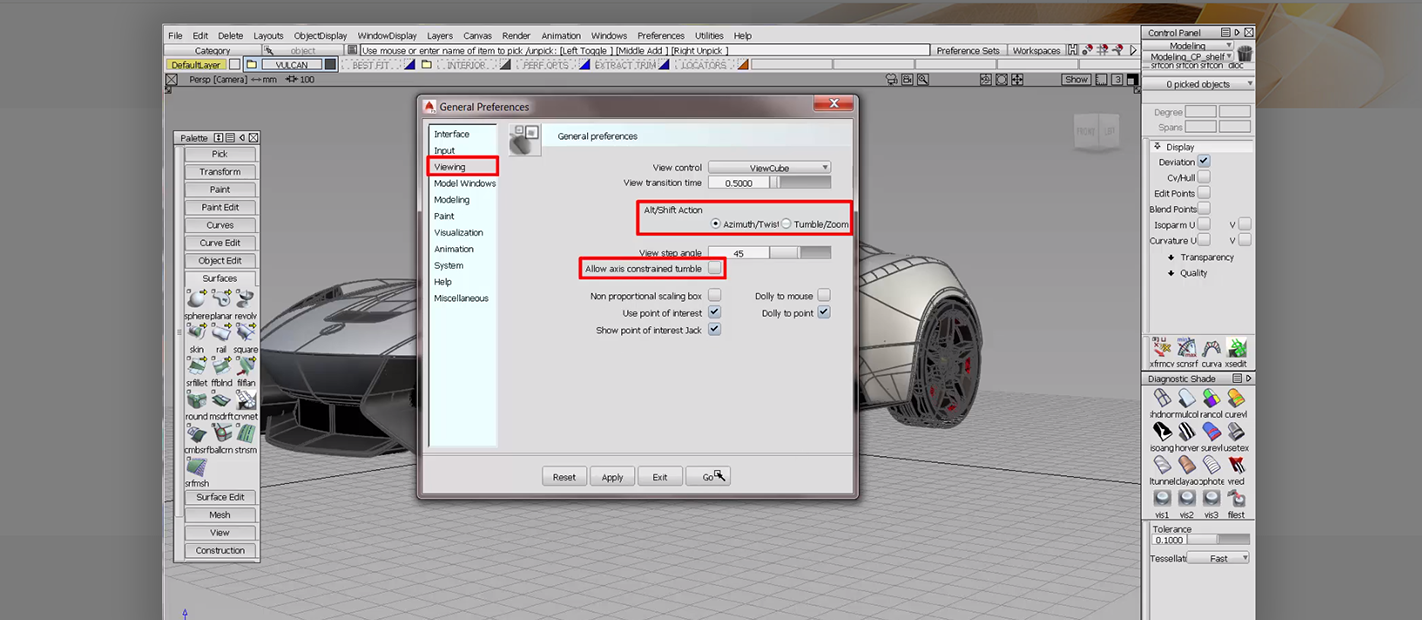Open the Preferences menu

pos(660,35)
